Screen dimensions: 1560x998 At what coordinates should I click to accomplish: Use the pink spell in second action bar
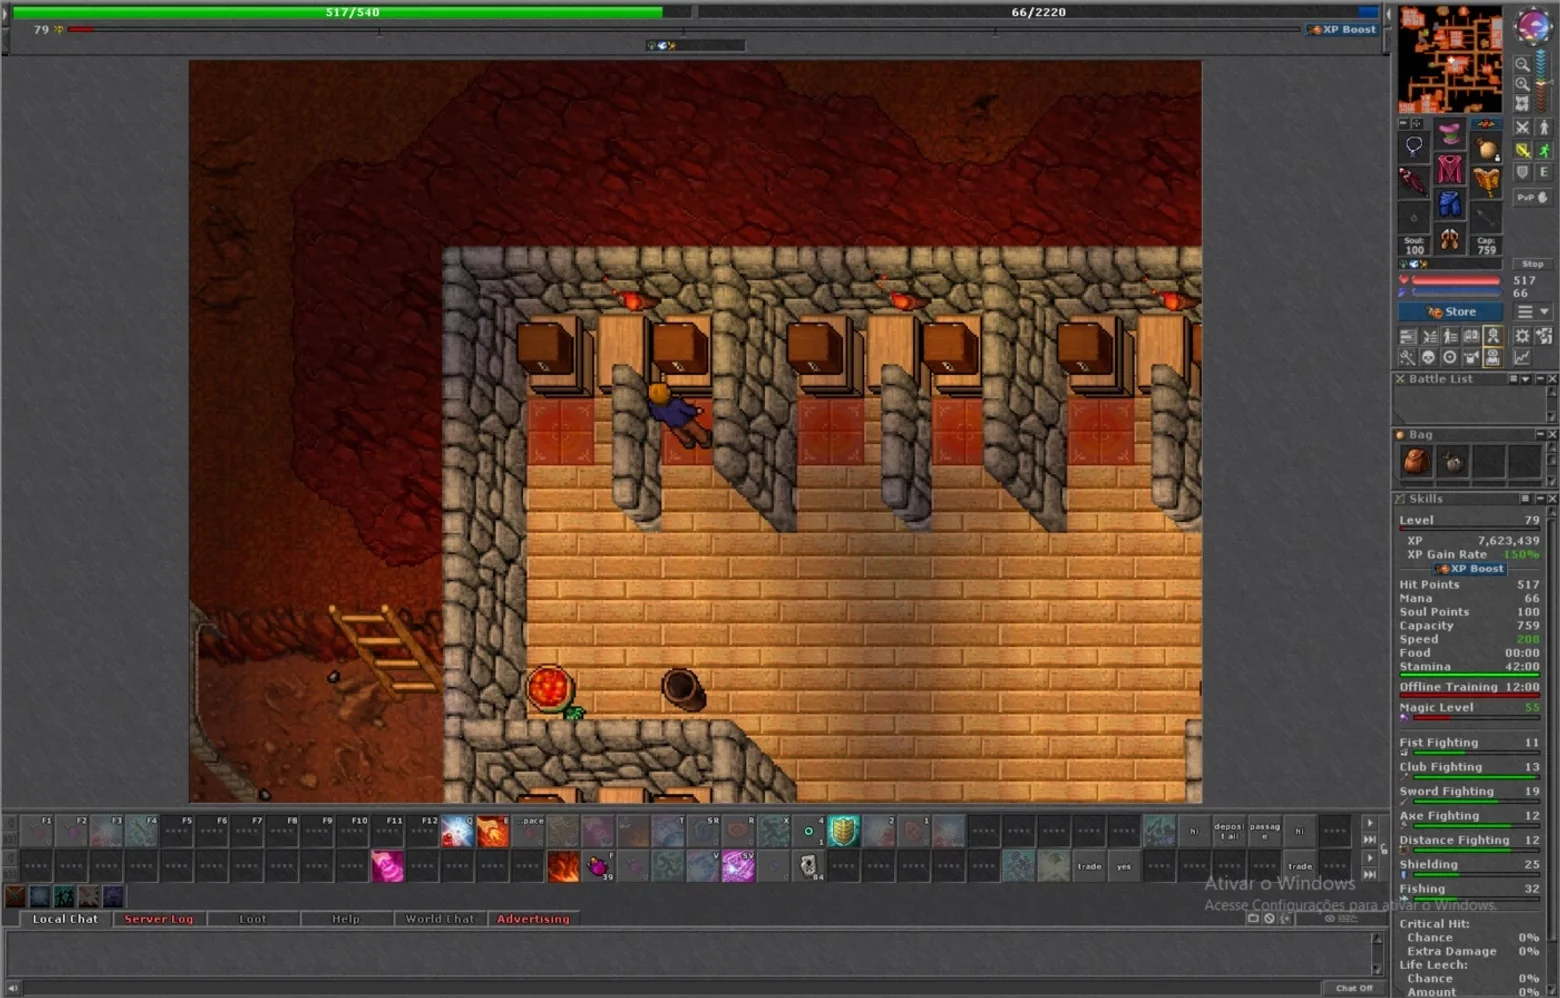point(388,866)
